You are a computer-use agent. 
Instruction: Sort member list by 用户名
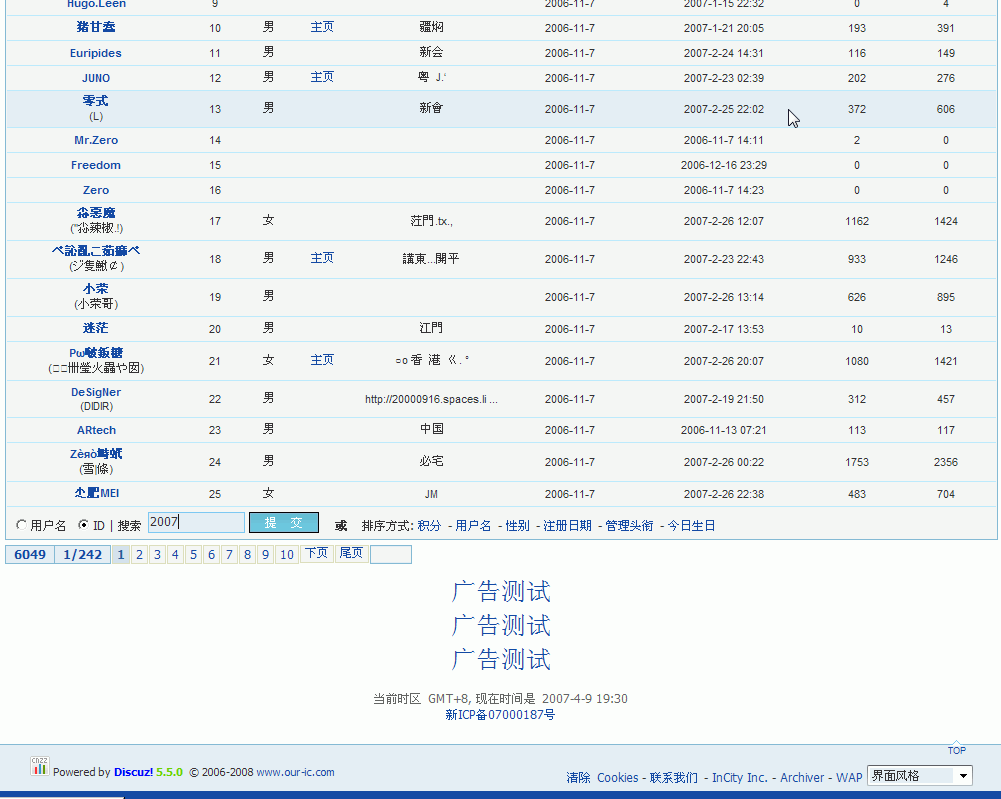473,526
